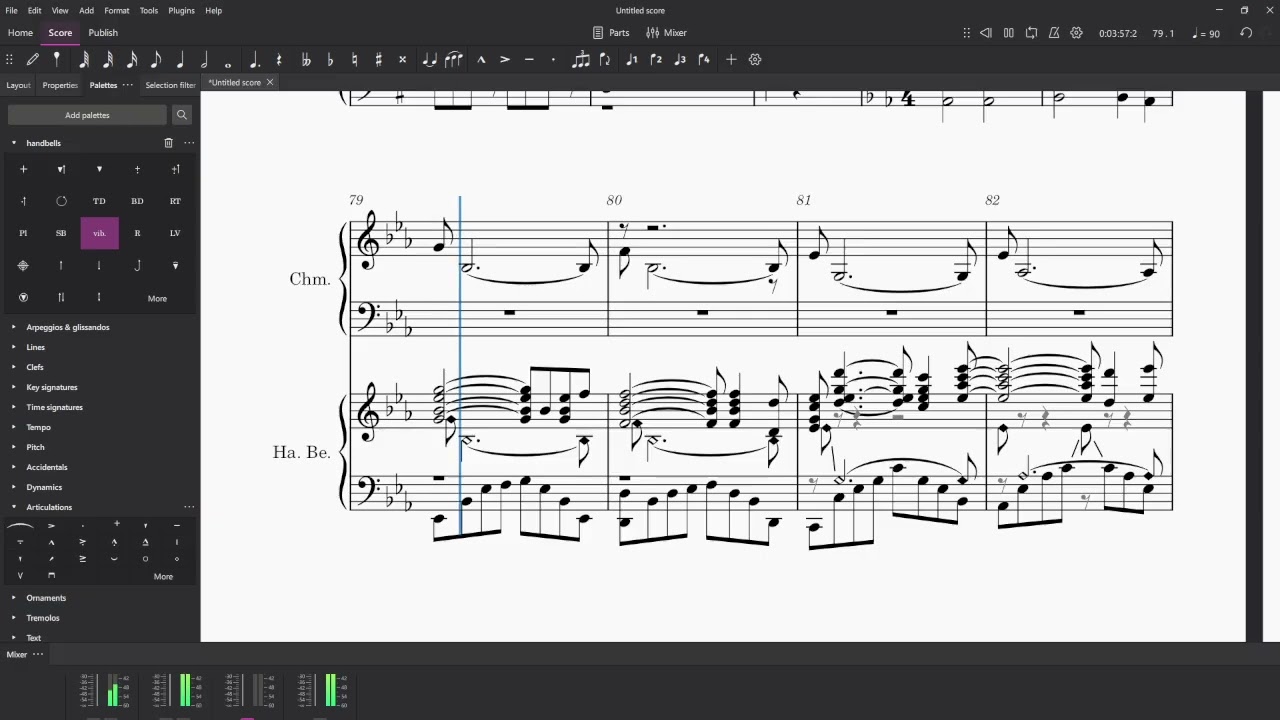Open note input toolbar customization gear
Viewport: 1280px width, 720px height.
(755, 60)
